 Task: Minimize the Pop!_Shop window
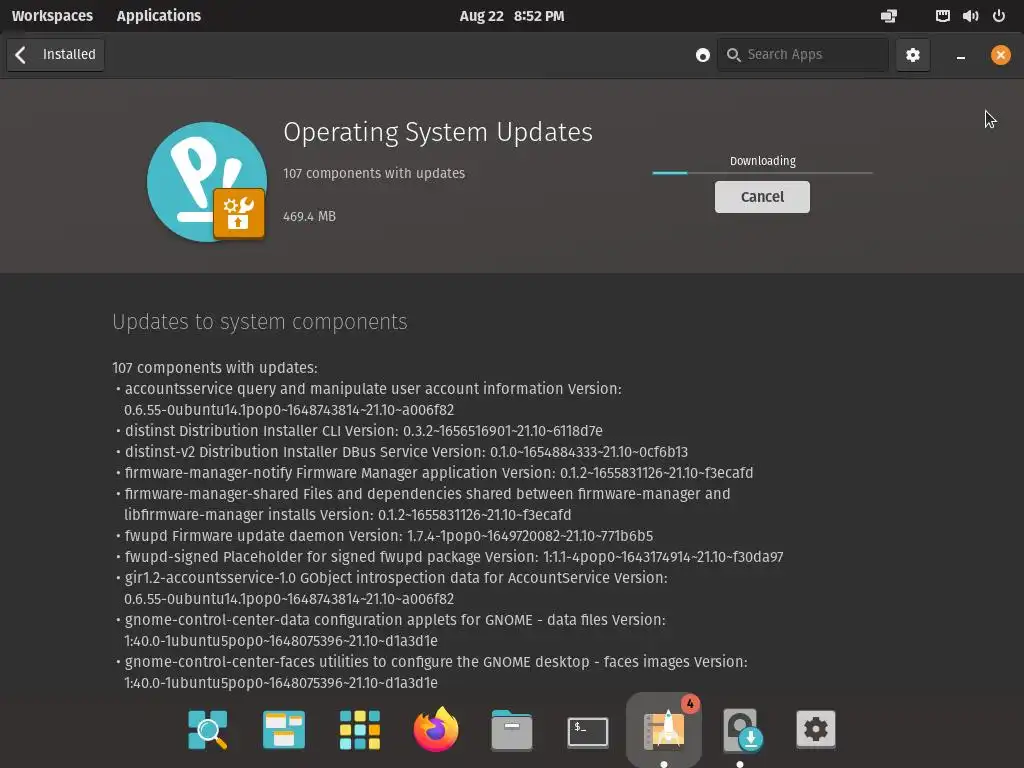pyautogui.click(x=961, y=56)
